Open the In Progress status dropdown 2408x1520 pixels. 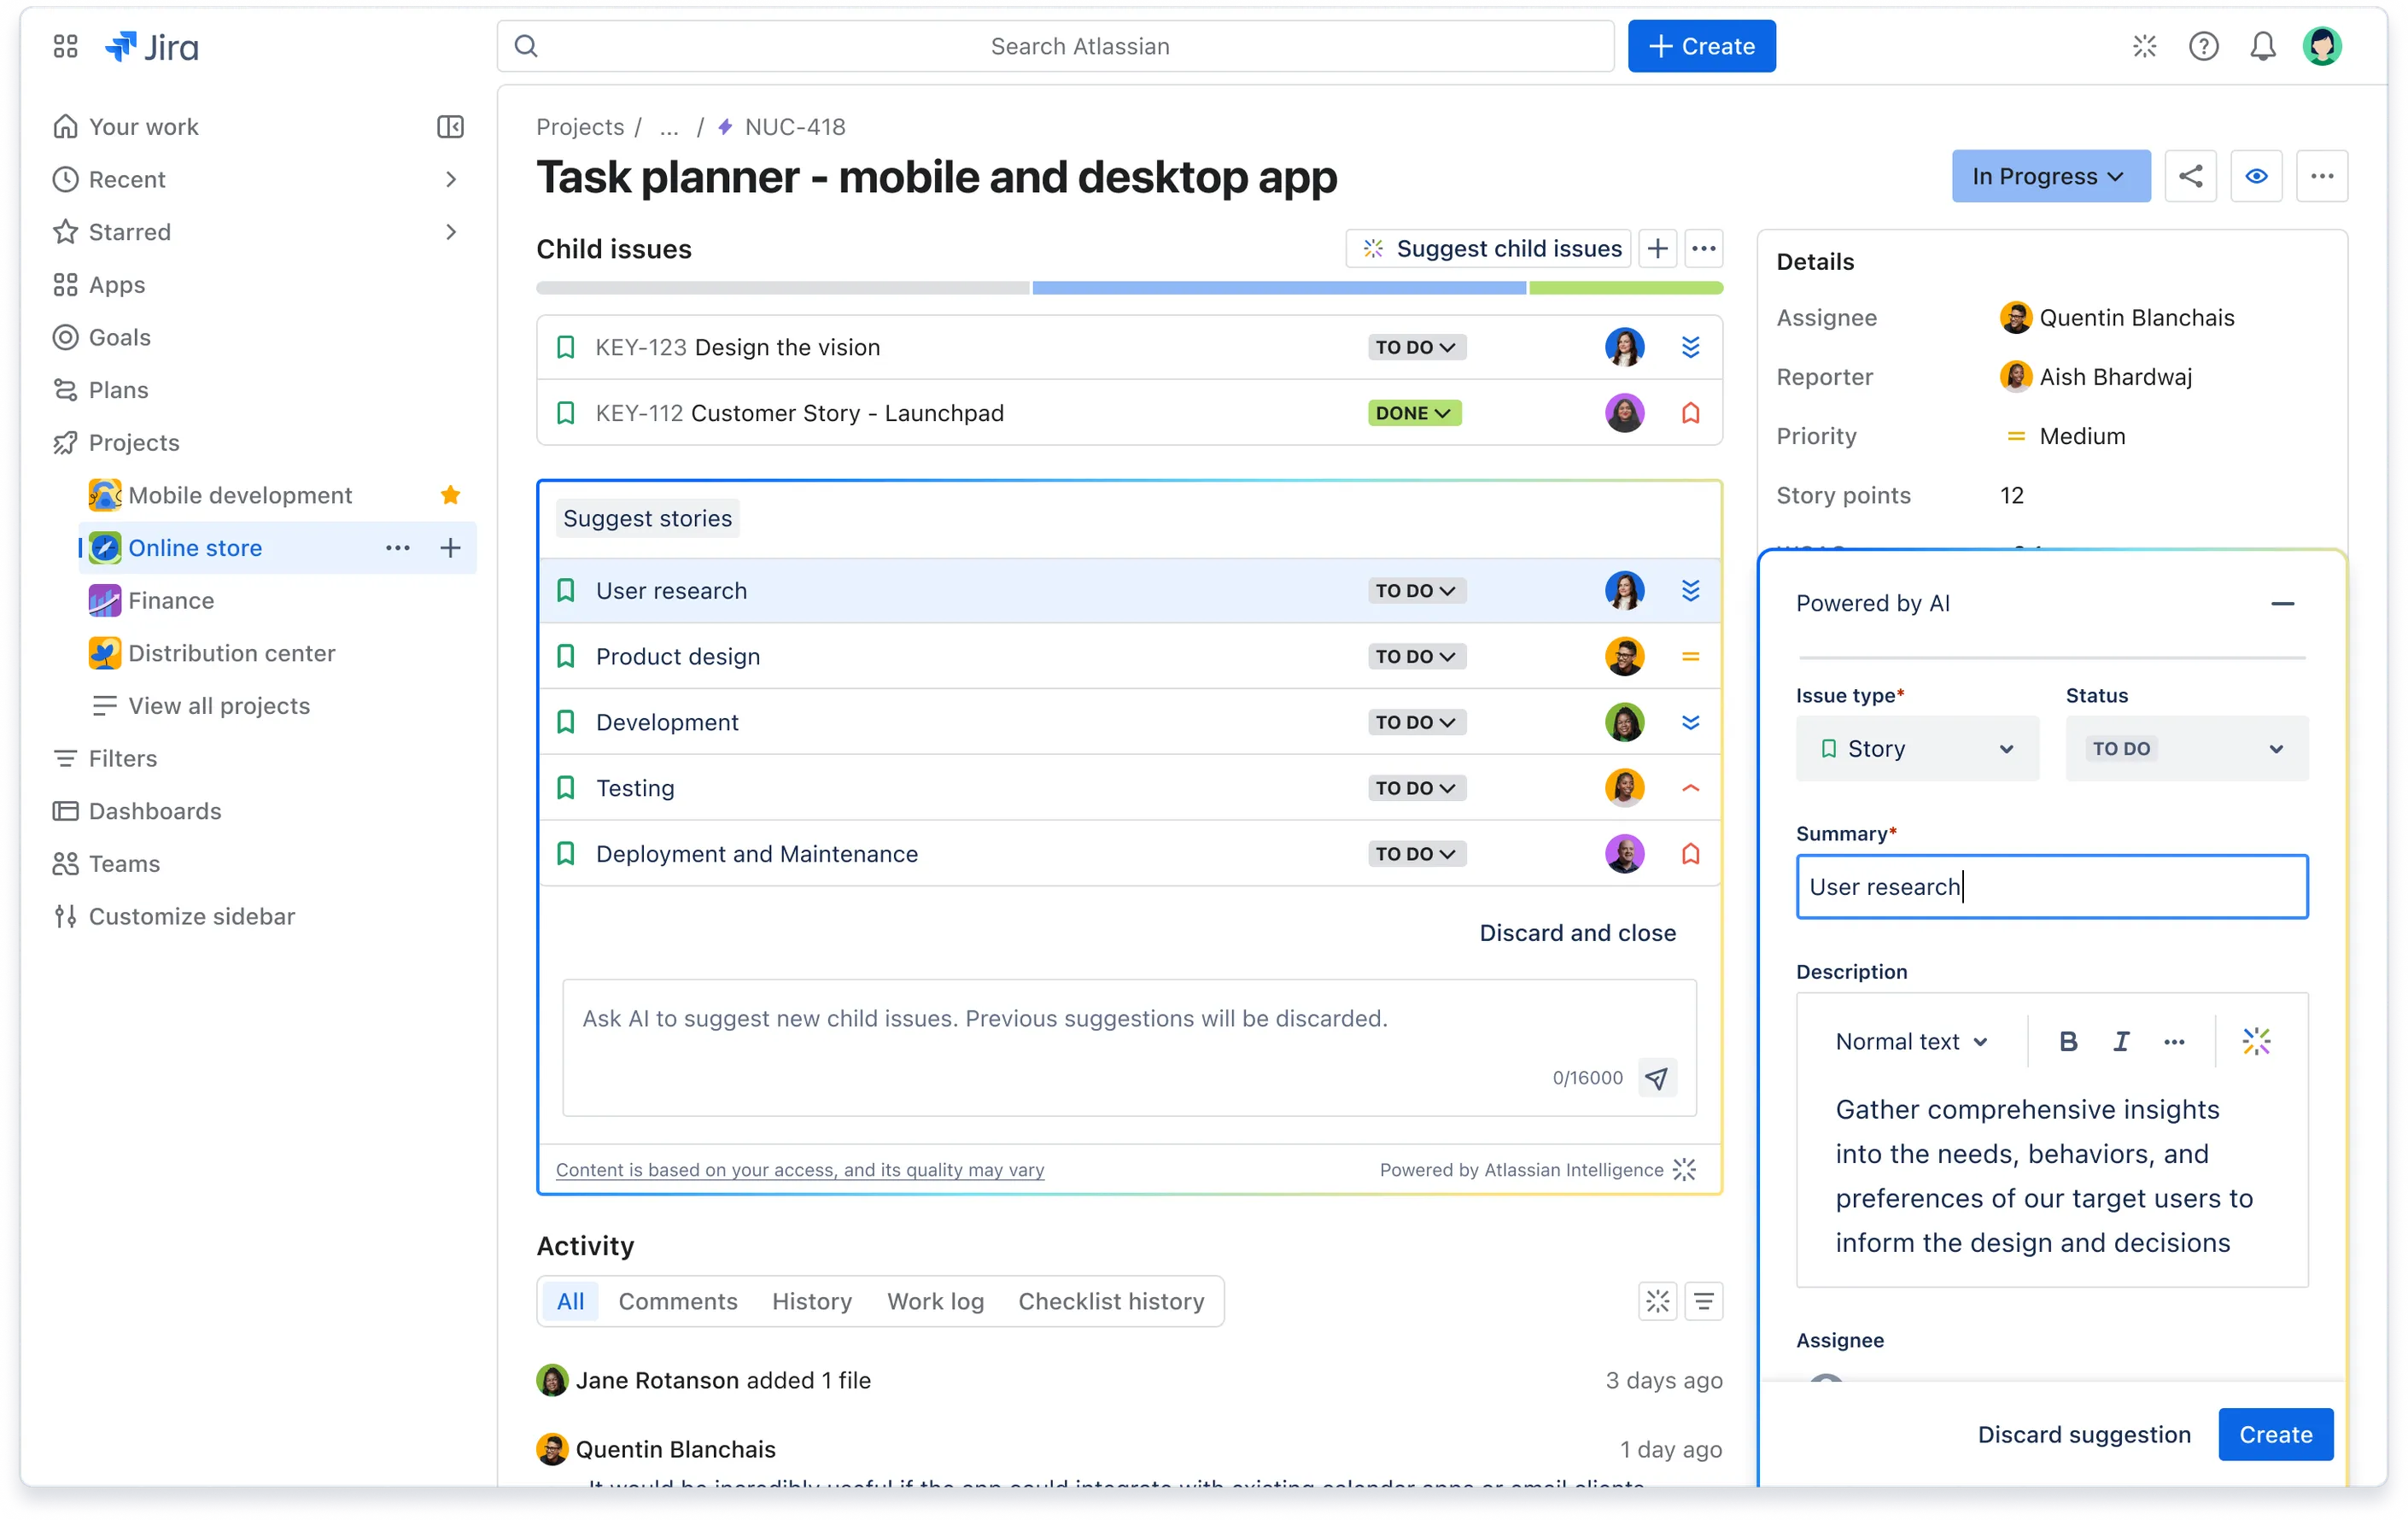click(2050, 176)
